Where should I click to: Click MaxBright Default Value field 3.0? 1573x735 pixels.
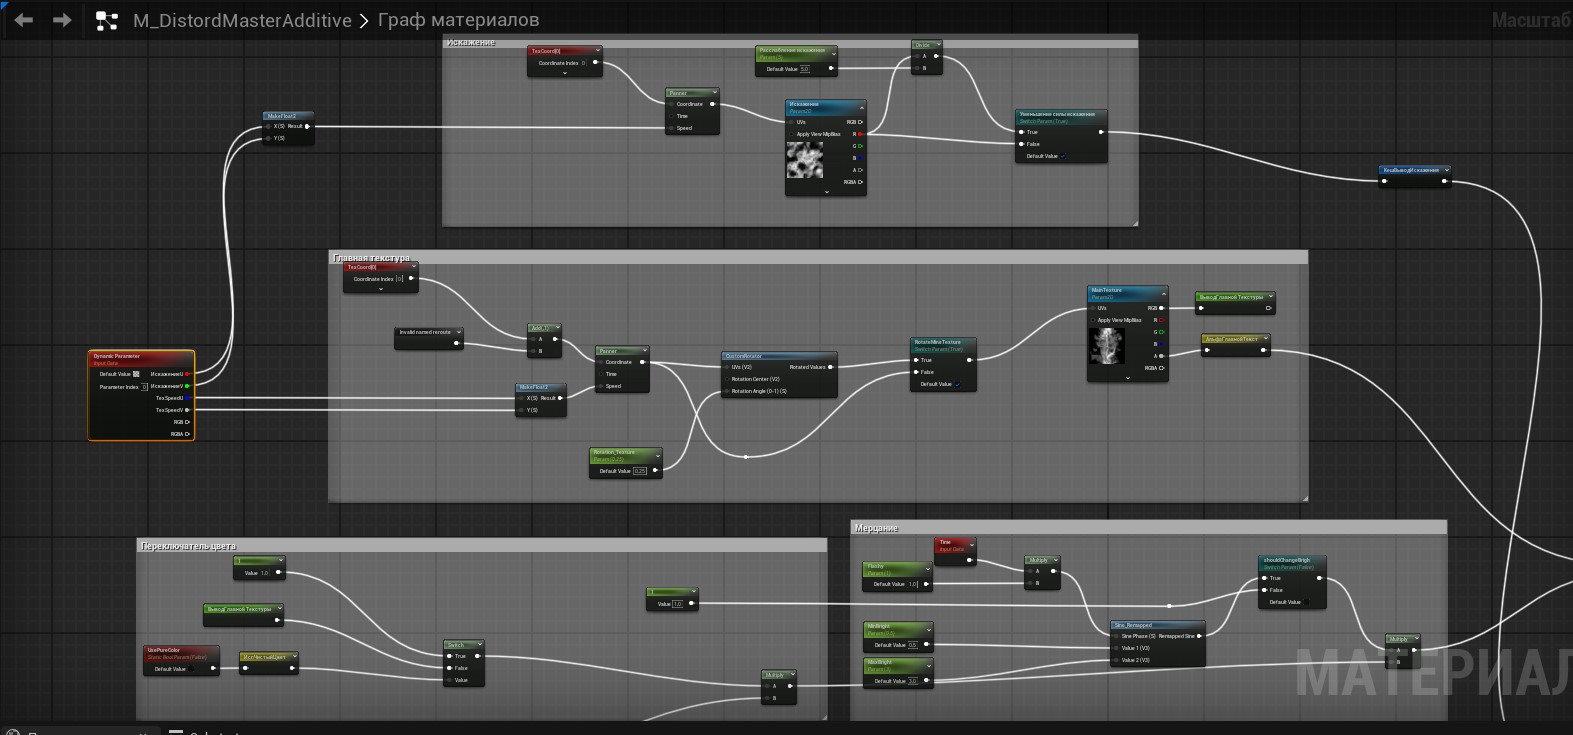point(913,681)
